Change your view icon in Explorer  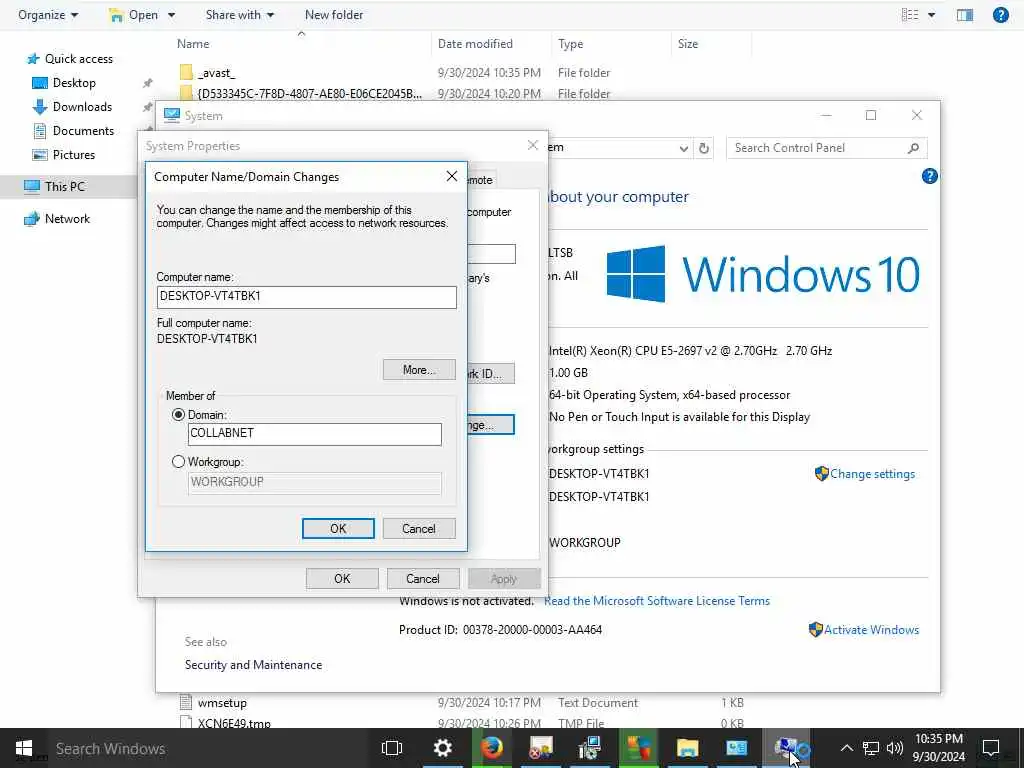pos(910,14)
